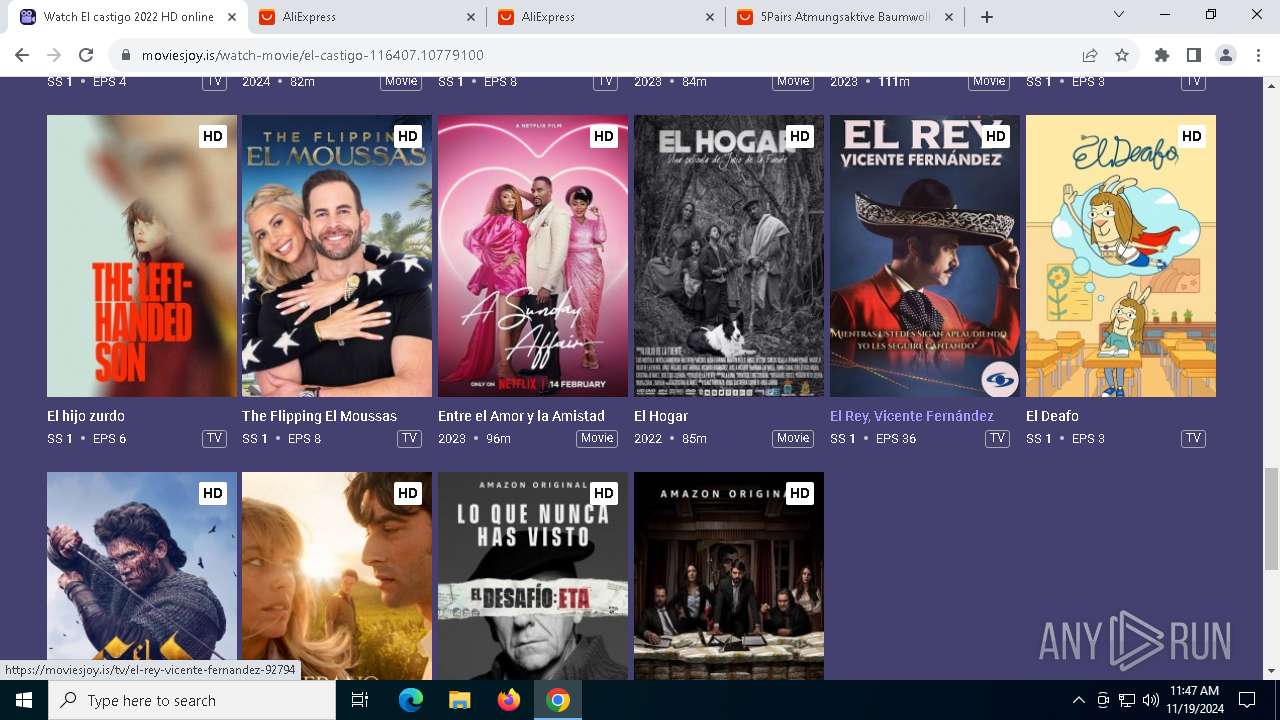Launch Microsoft Edge from taskbar
1280x720 pixels.
[411, 700]
